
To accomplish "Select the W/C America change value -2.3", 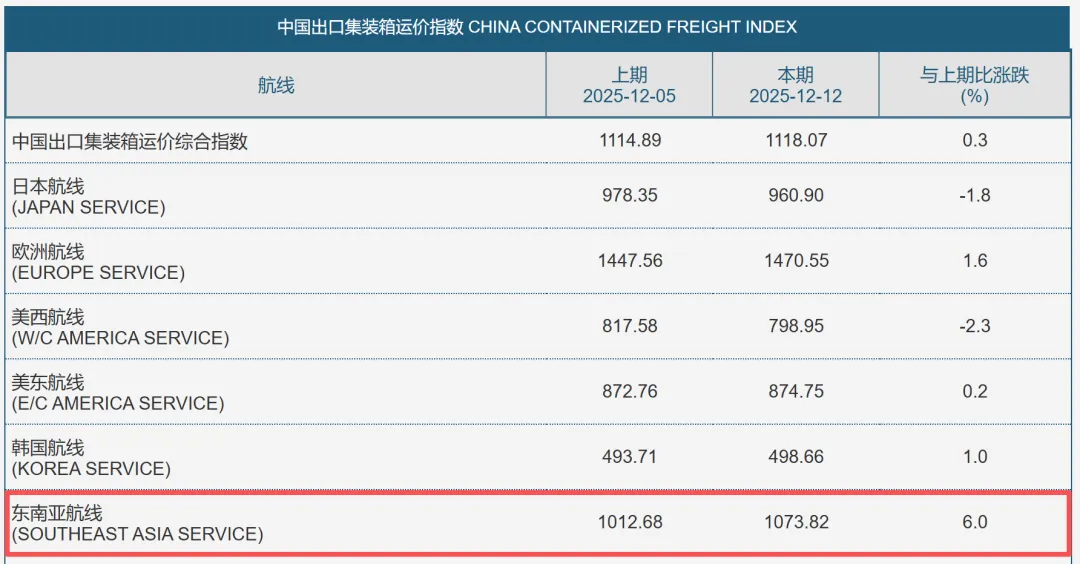I will tap(974, 326).
